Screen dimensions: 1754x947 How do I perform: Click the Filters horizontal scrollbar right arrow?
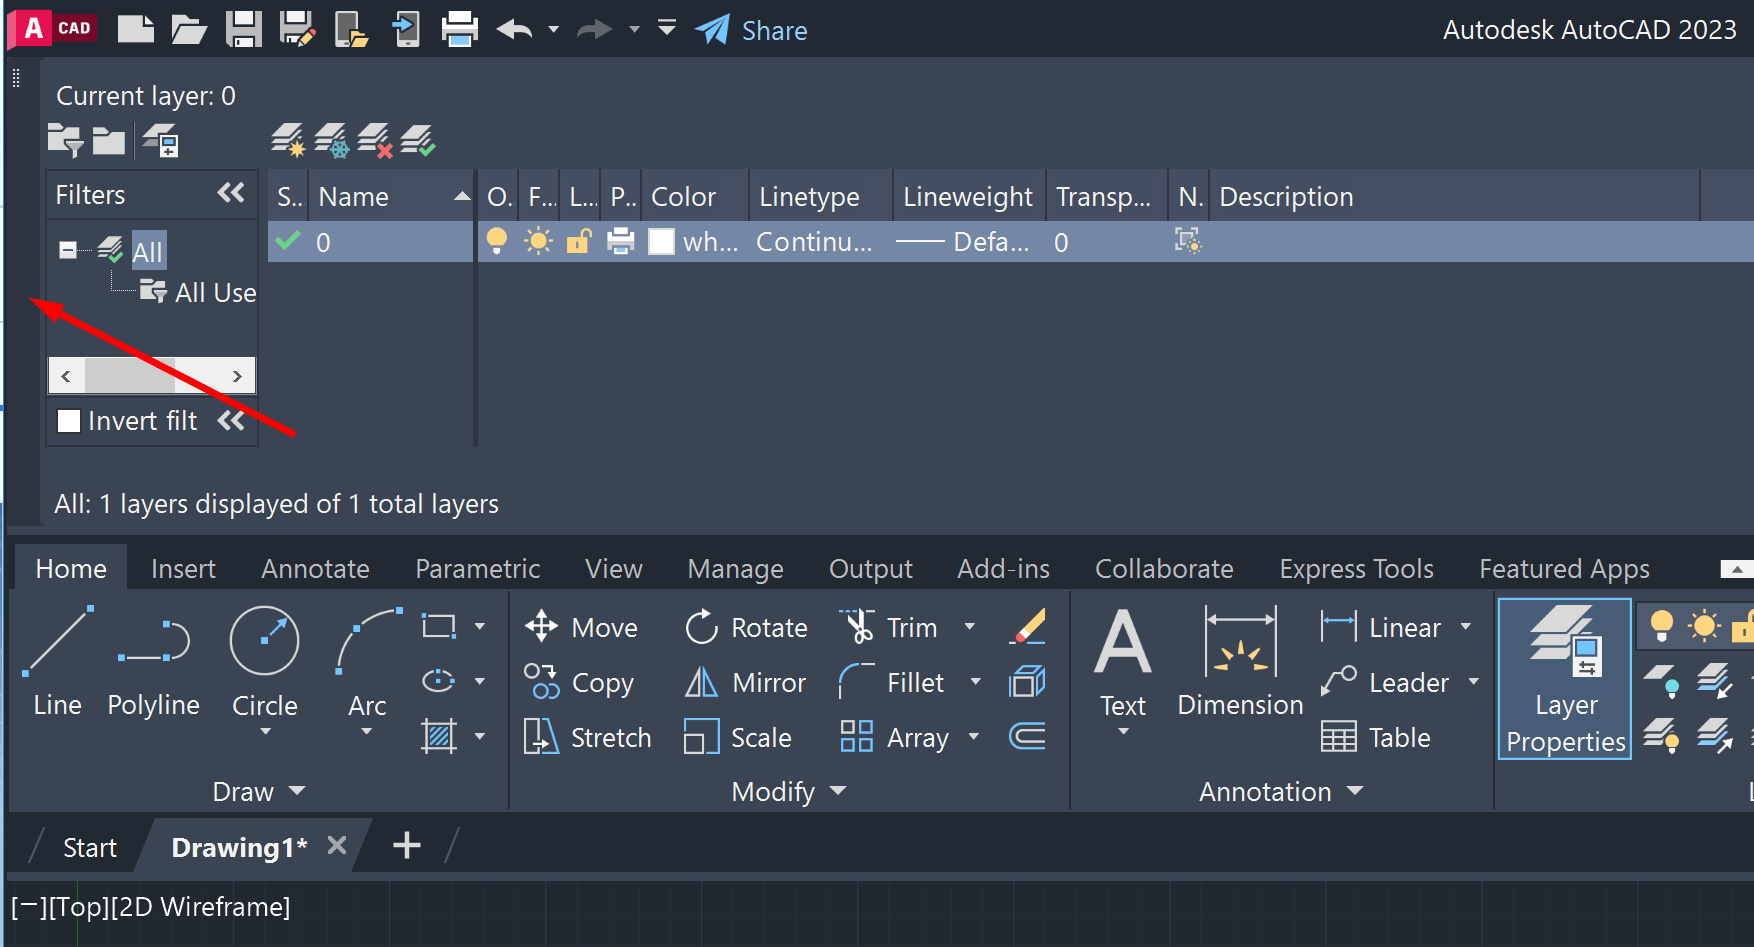click(237, 376)
